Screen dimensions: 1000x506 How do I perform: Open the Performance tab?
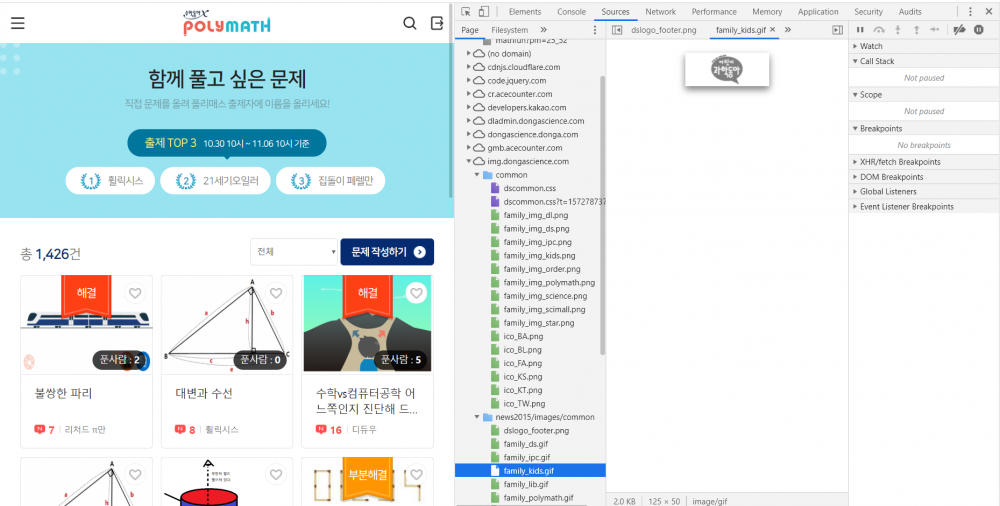[714, 11]
